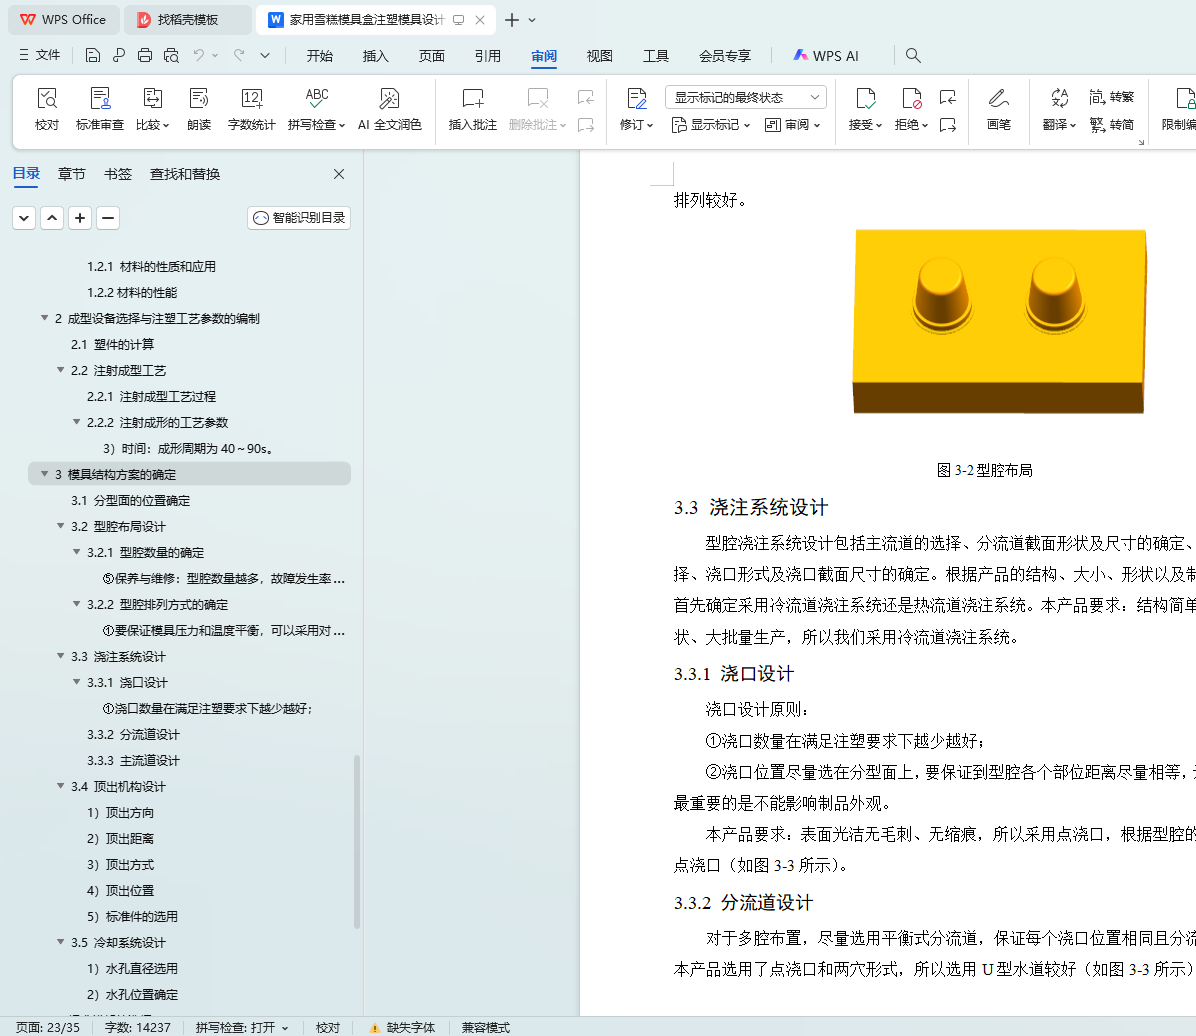Switch to the 视图 ribbon tab
Image resolution: width=1196 pixels, height=1036 pixels.
pos(600,56)
